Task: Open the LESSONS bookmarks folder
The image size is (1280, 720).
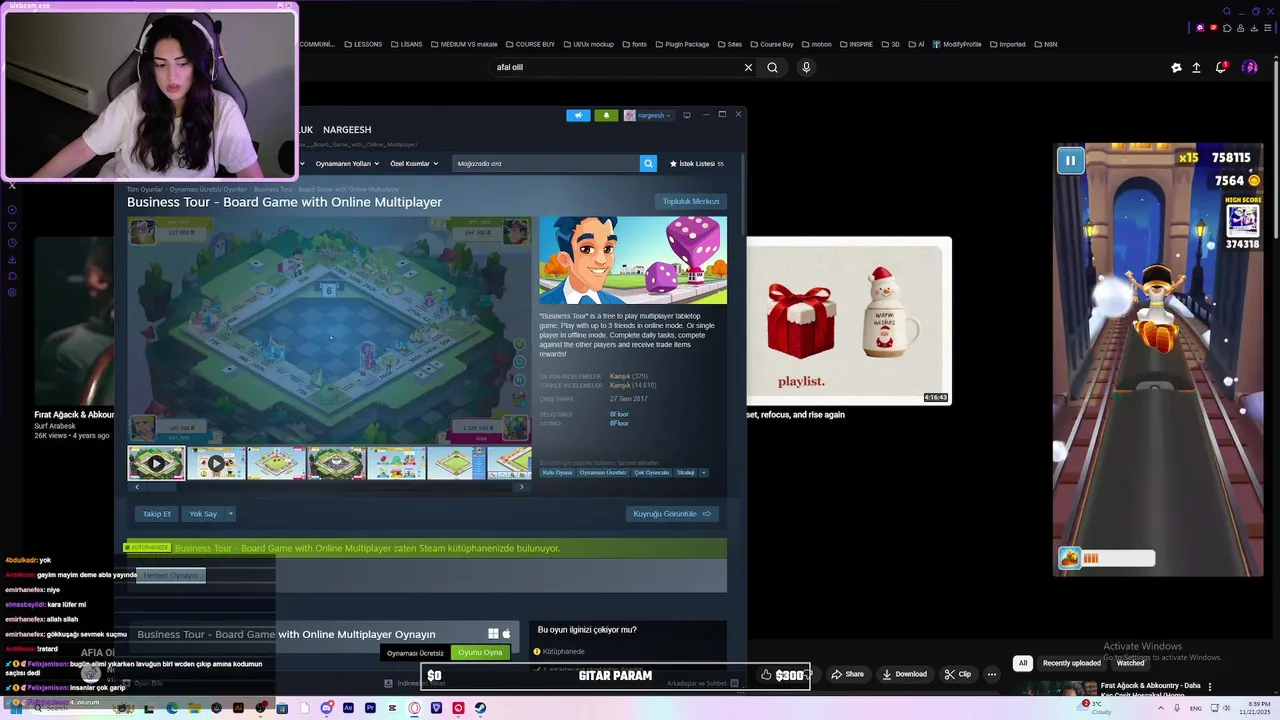Action: tap(362, 44)
